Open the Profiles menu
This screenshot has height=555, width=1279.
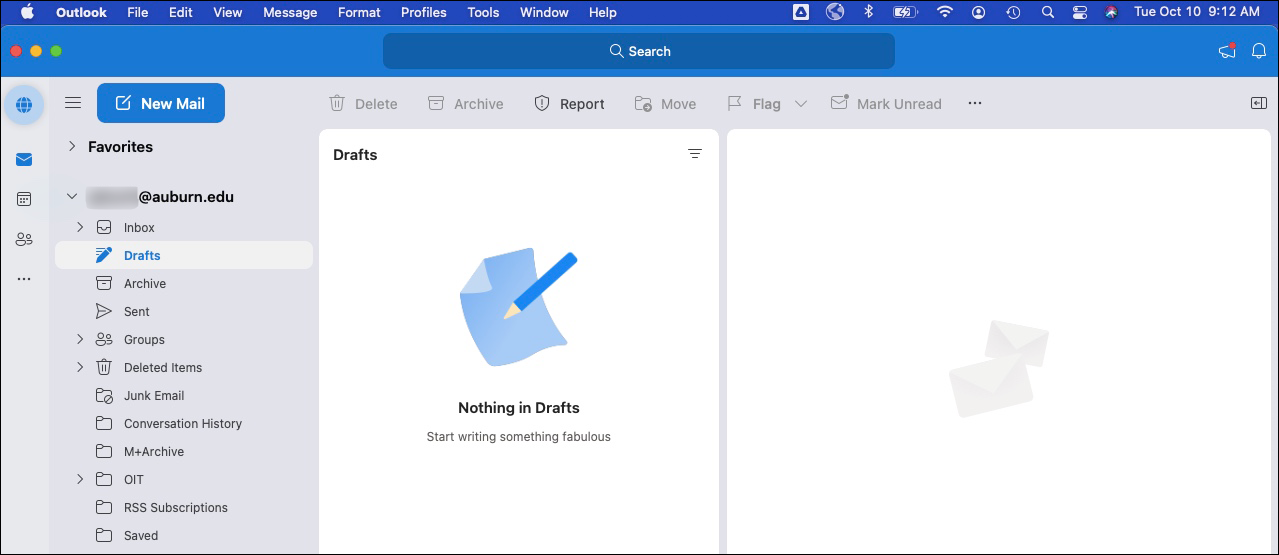tap(424, 12)
